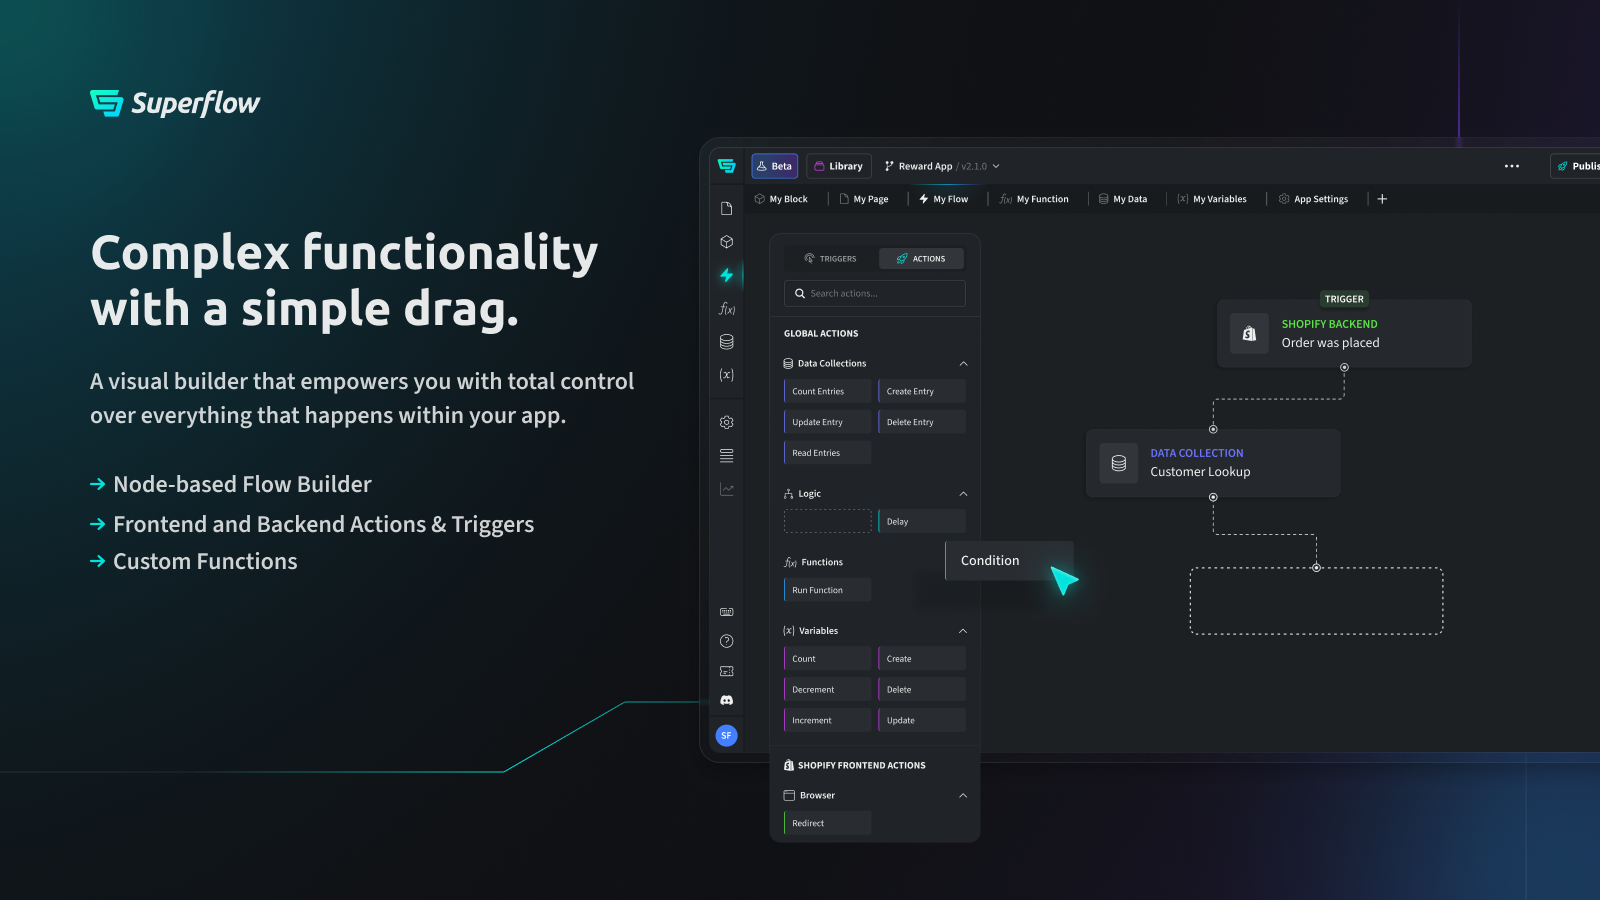Screen dimensions: 1600x900
Task: Open the analytics chart icon in the sidebar
Action: click(x=727, y=489)
